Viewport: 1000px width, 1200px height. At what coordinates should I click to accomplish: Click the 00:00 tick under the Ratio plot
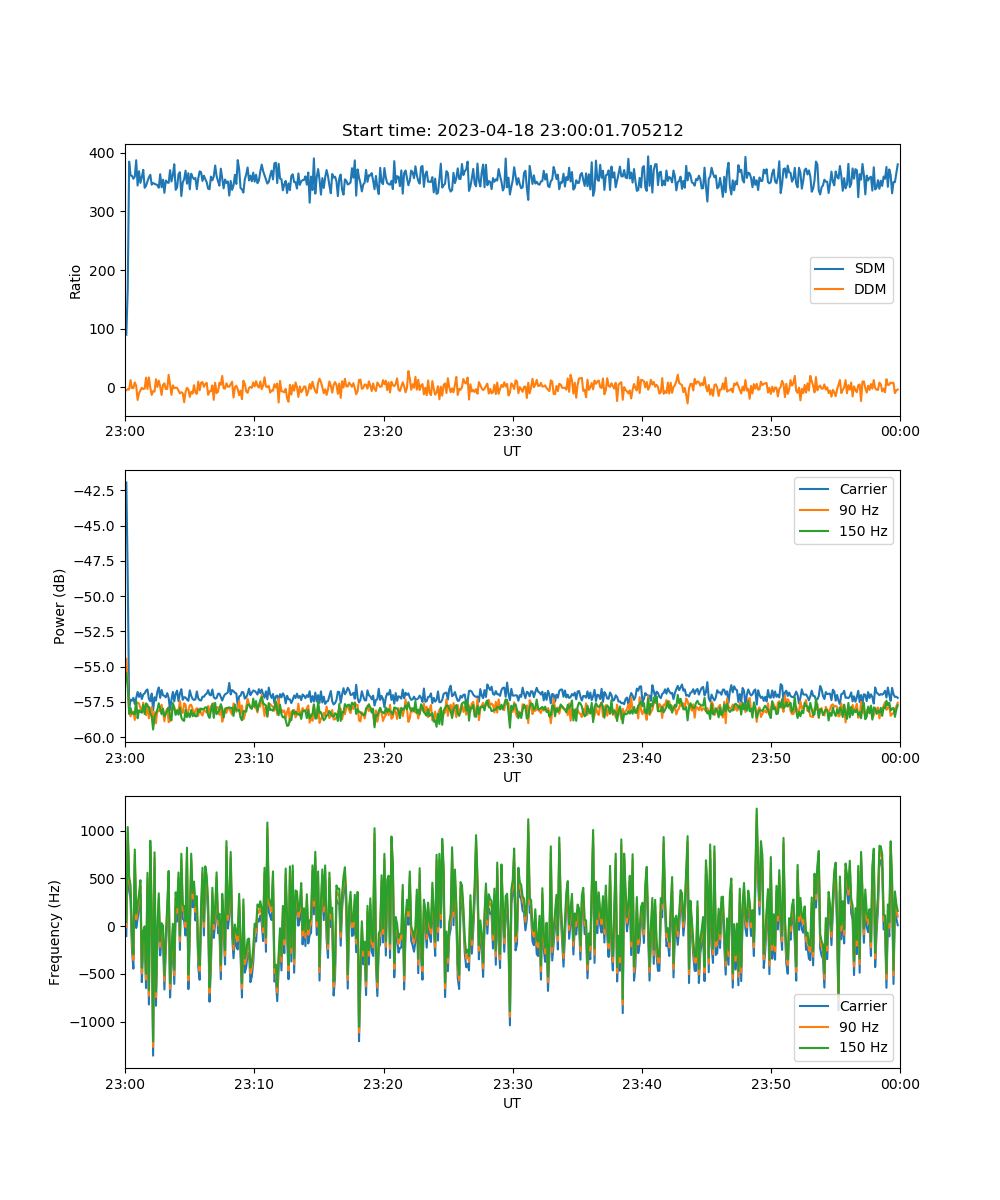[900, 432]
